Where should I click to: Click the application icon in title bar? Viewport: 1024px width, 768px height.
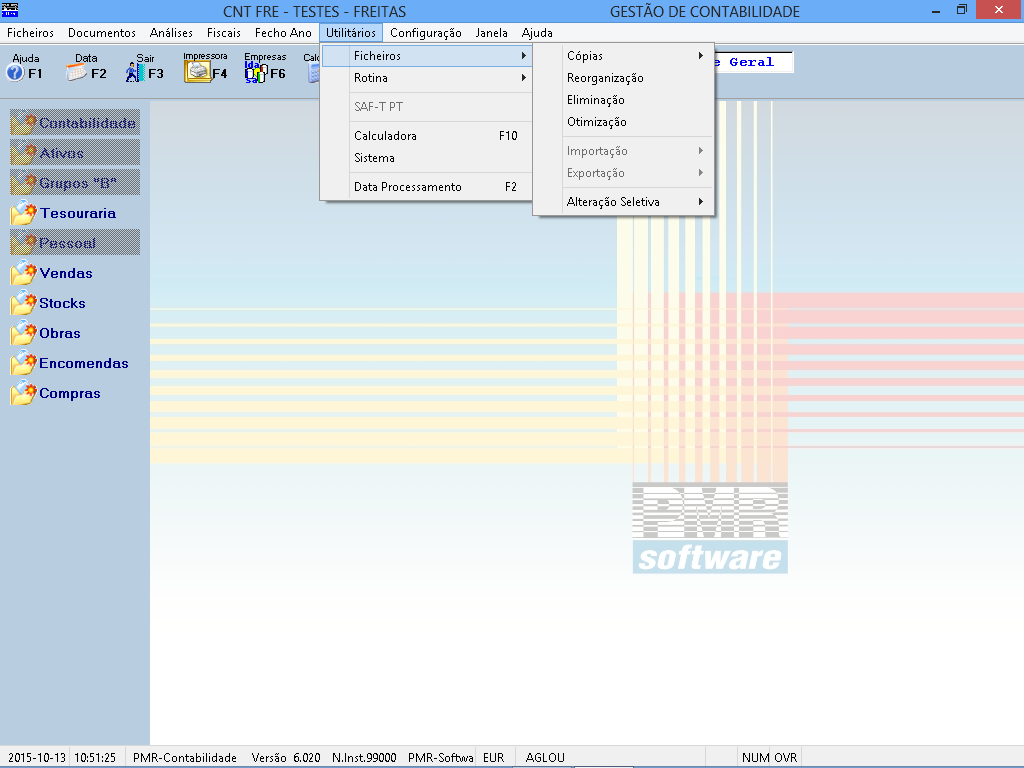[10, 10]
